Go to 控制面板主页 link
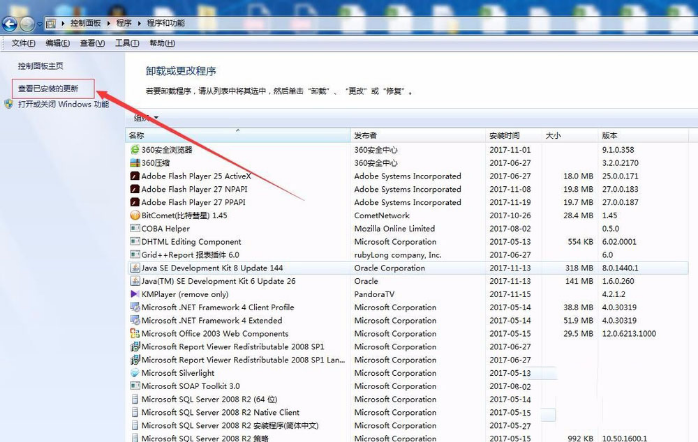Viewport: 698px width, 442px height. (40, 65)
